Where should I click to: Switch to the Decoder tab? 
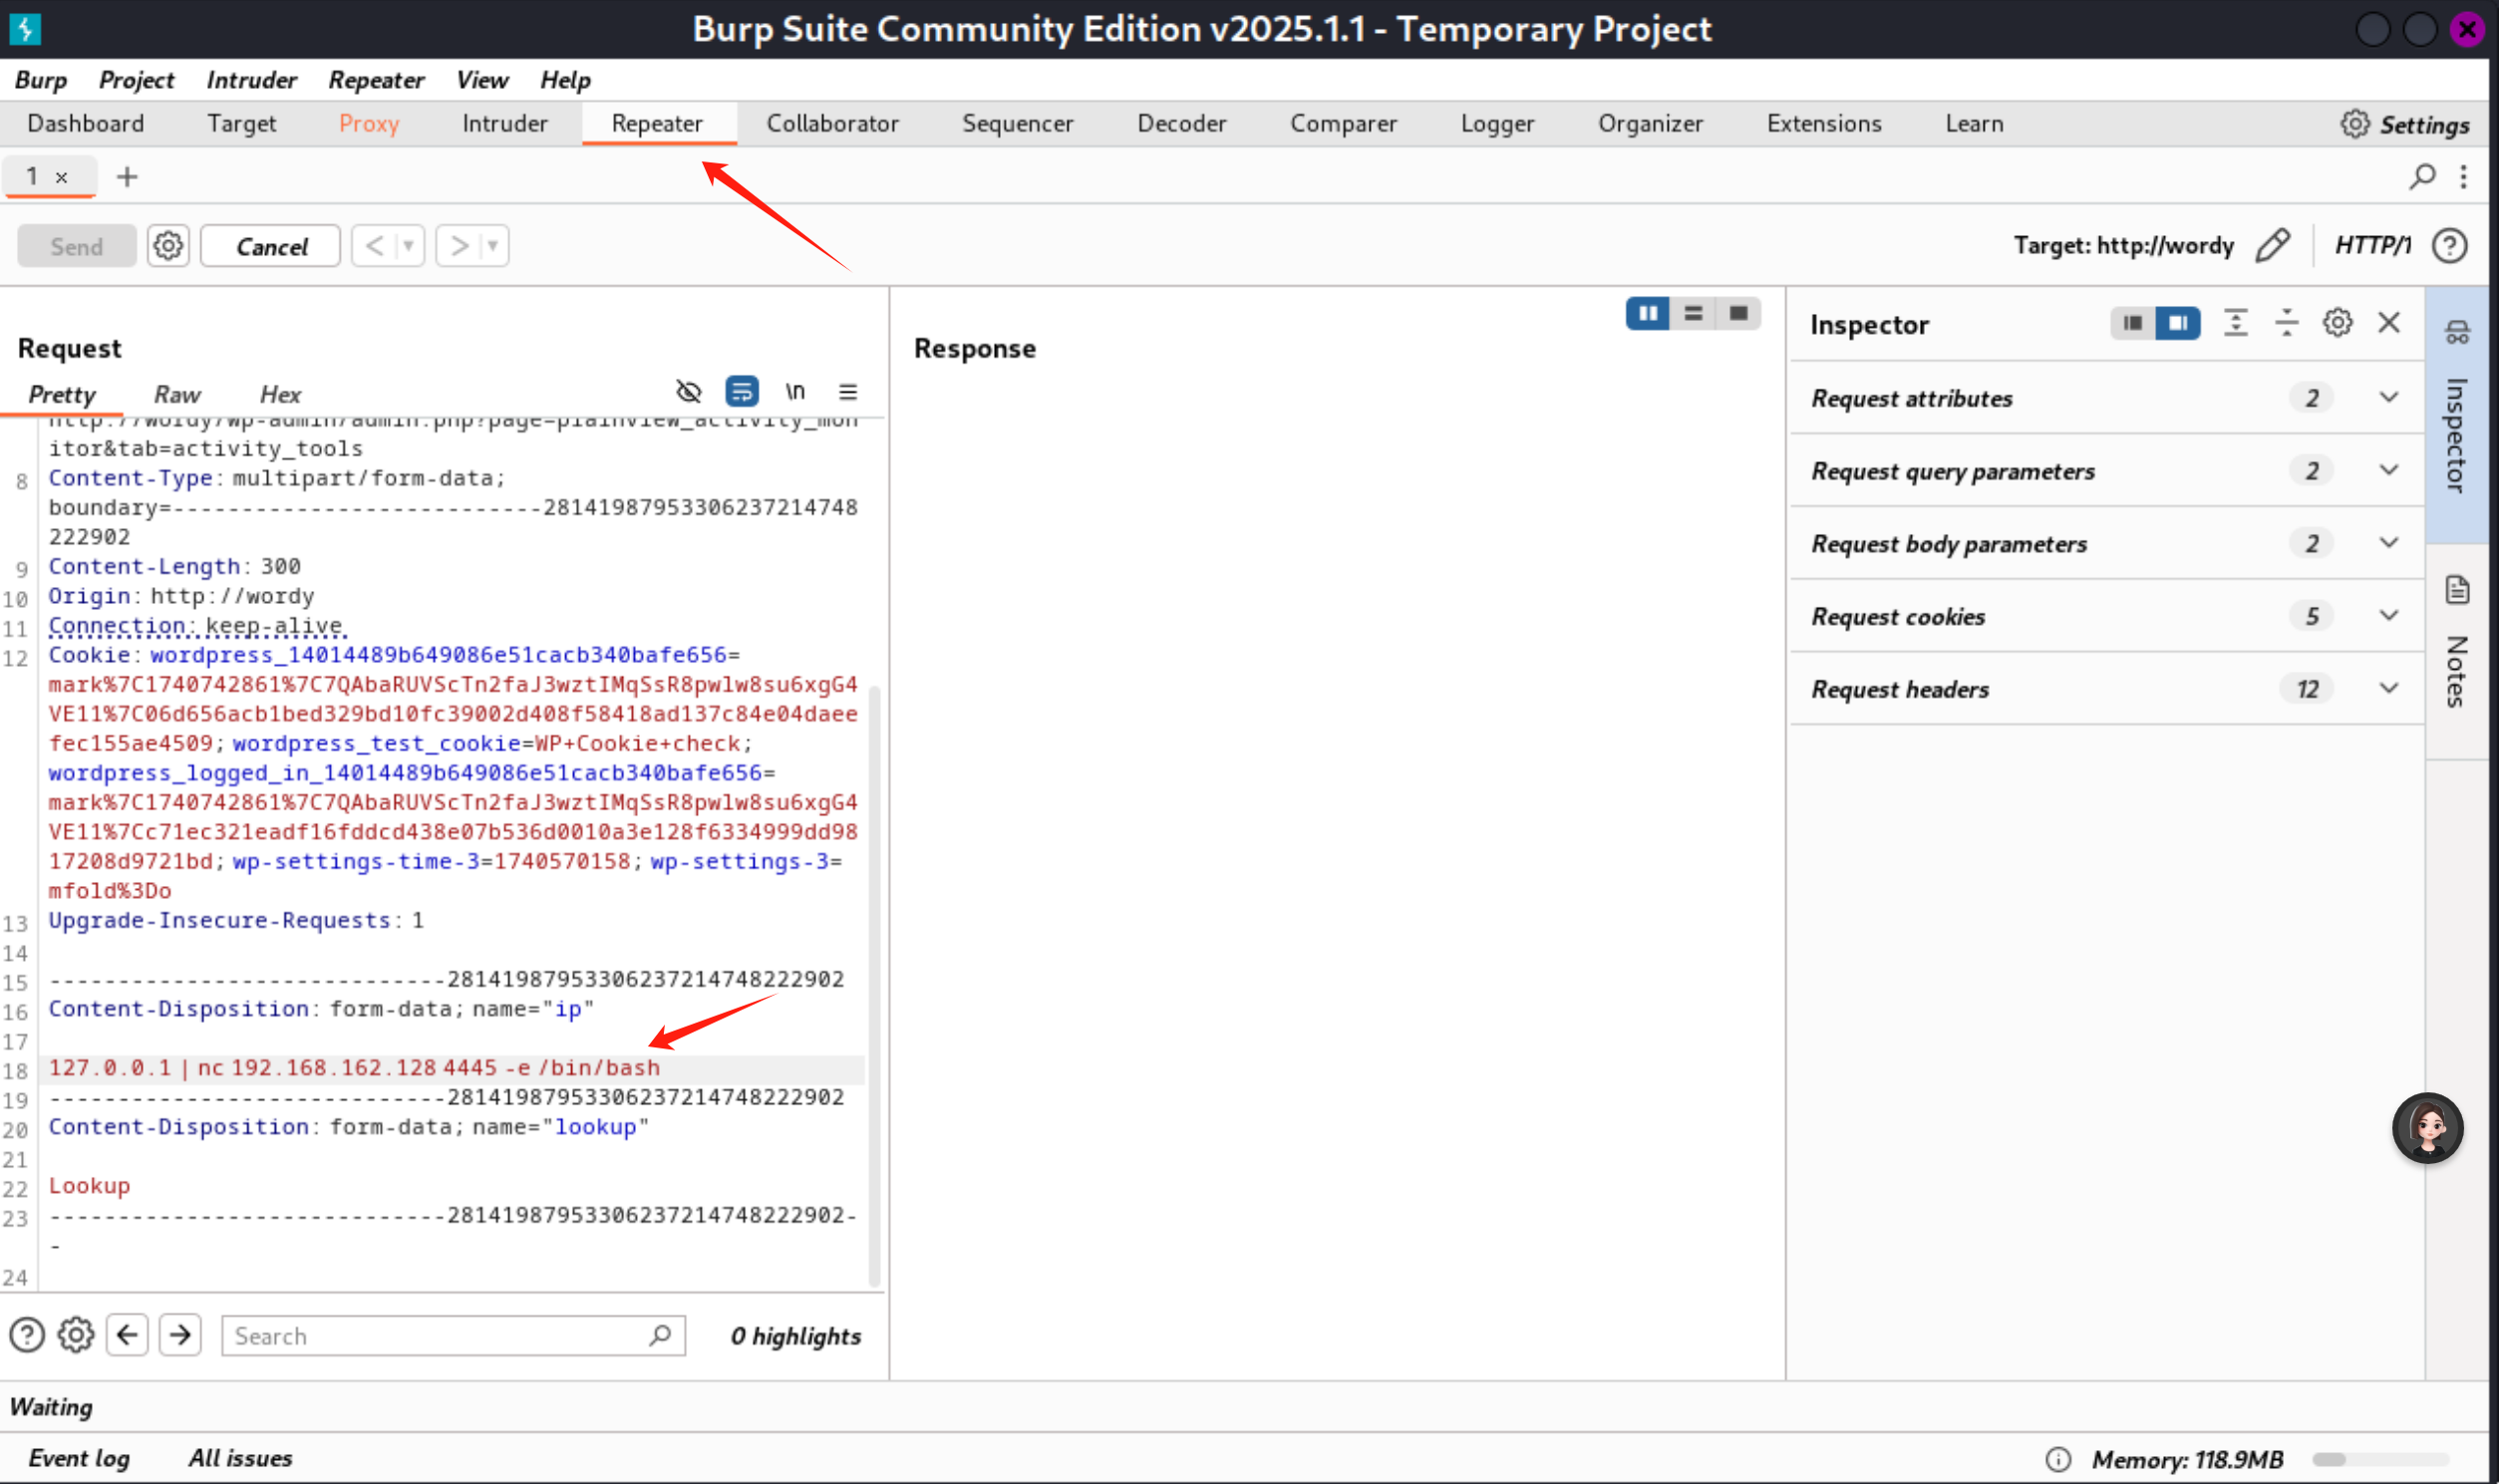pos(1181,124)
